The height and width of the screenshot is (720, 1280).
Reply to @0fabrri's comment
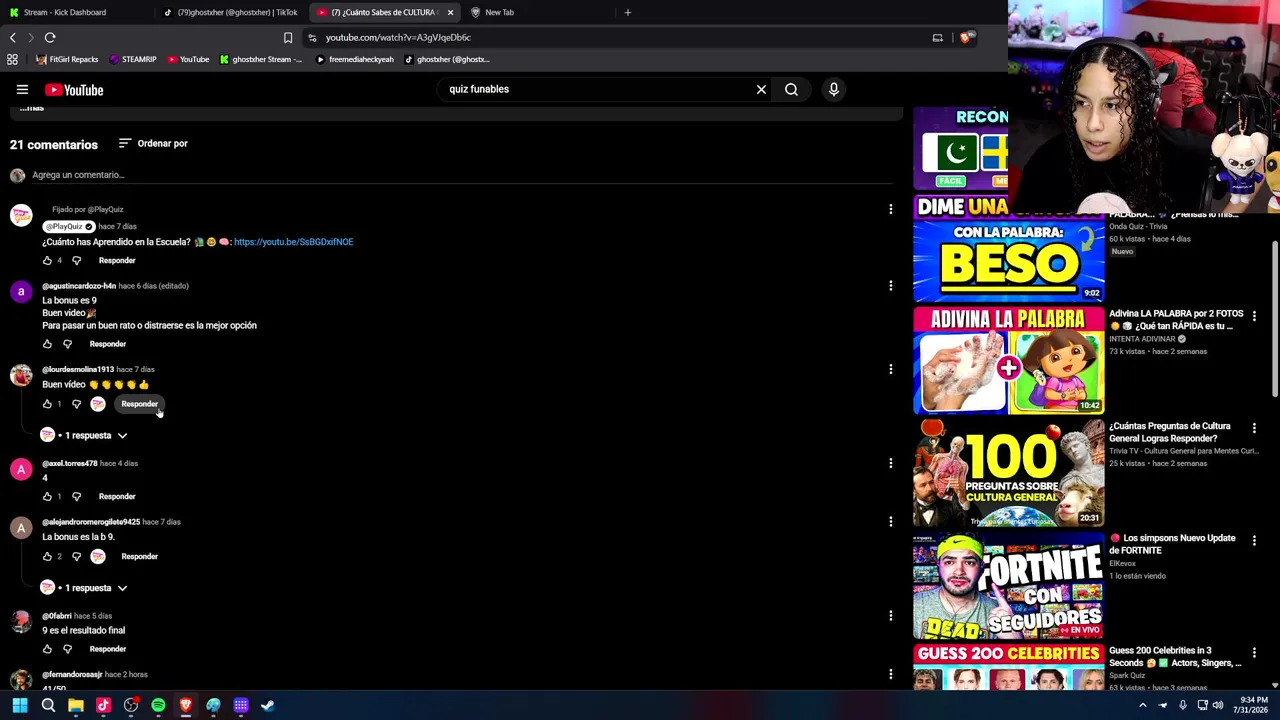108,649
